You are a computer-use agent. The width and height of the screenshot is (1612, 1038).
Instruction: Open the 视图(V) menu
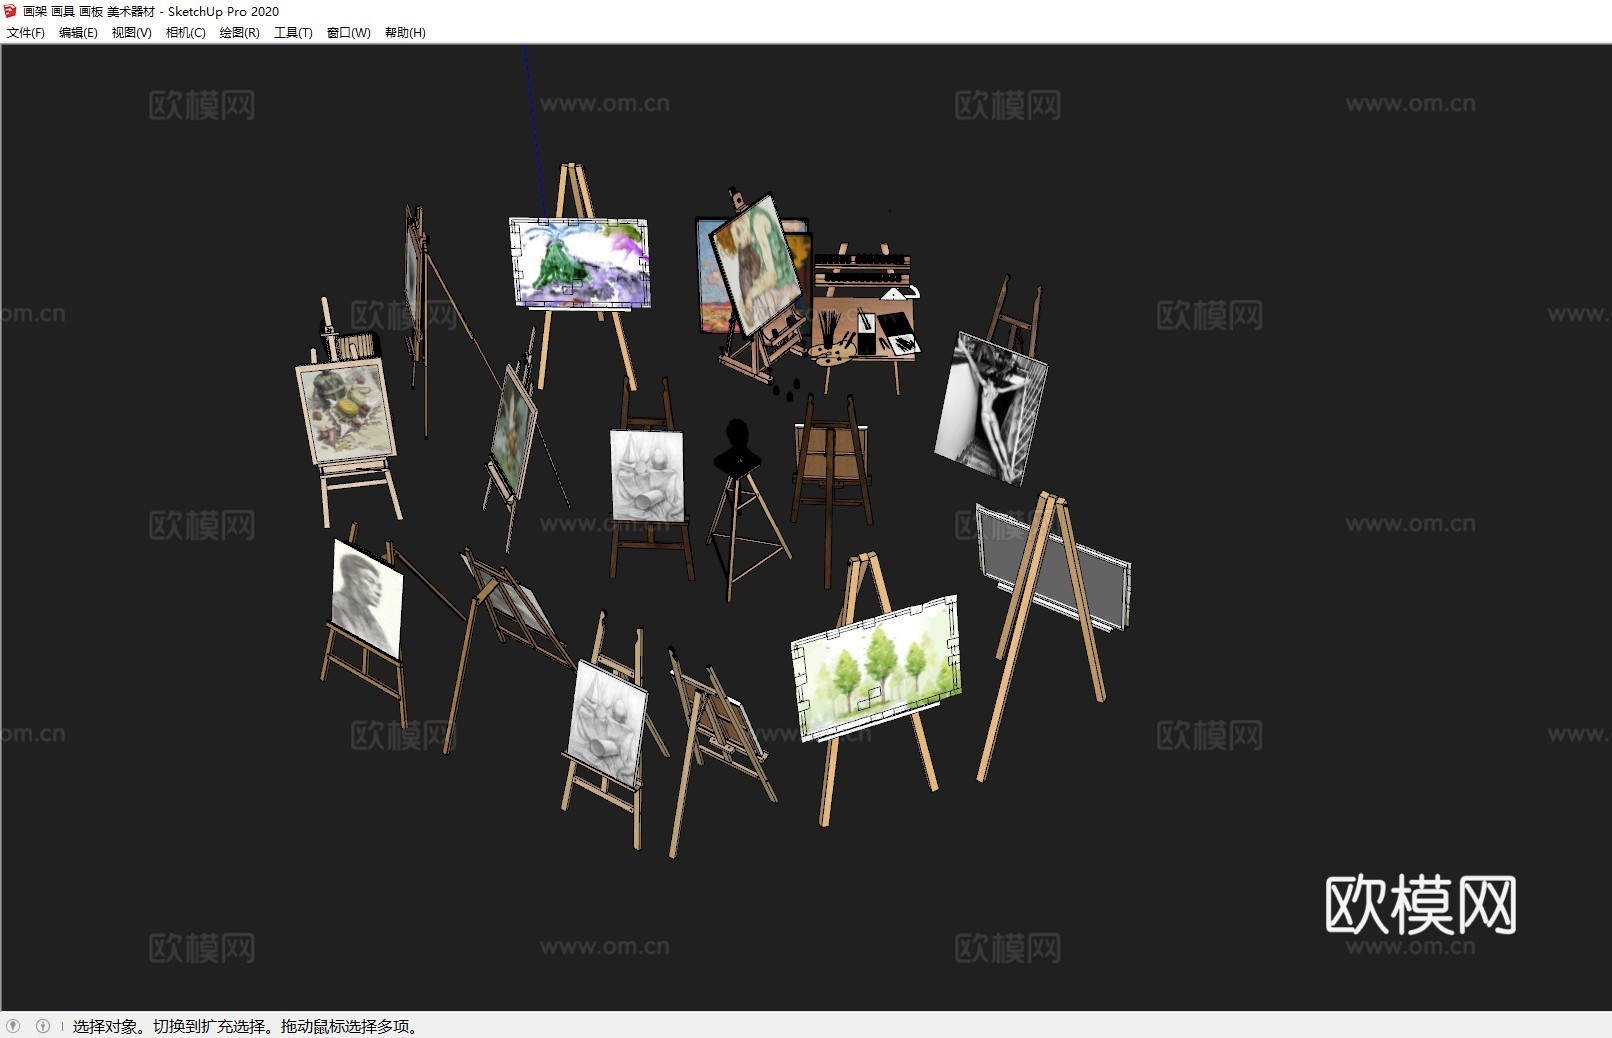click(131, 33)
